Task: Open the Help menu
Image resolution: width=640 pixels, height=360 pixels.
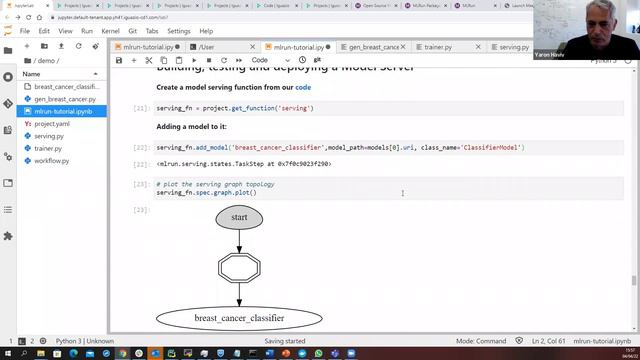Action: (x=206, y=31)
